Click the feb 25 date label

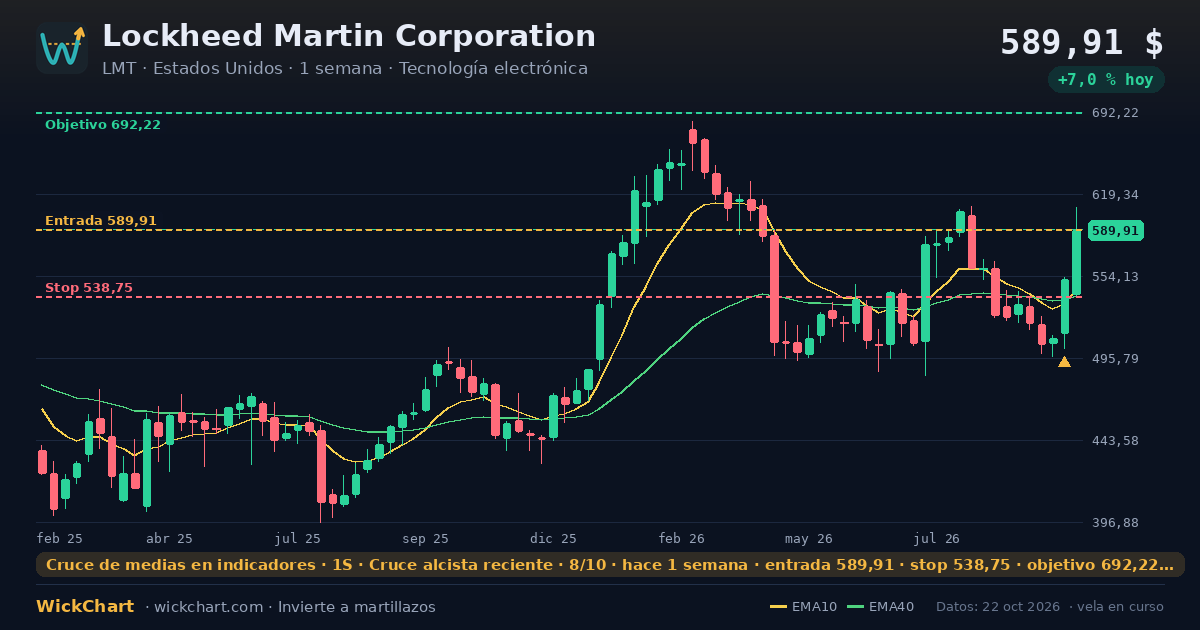tap(60, 538)
